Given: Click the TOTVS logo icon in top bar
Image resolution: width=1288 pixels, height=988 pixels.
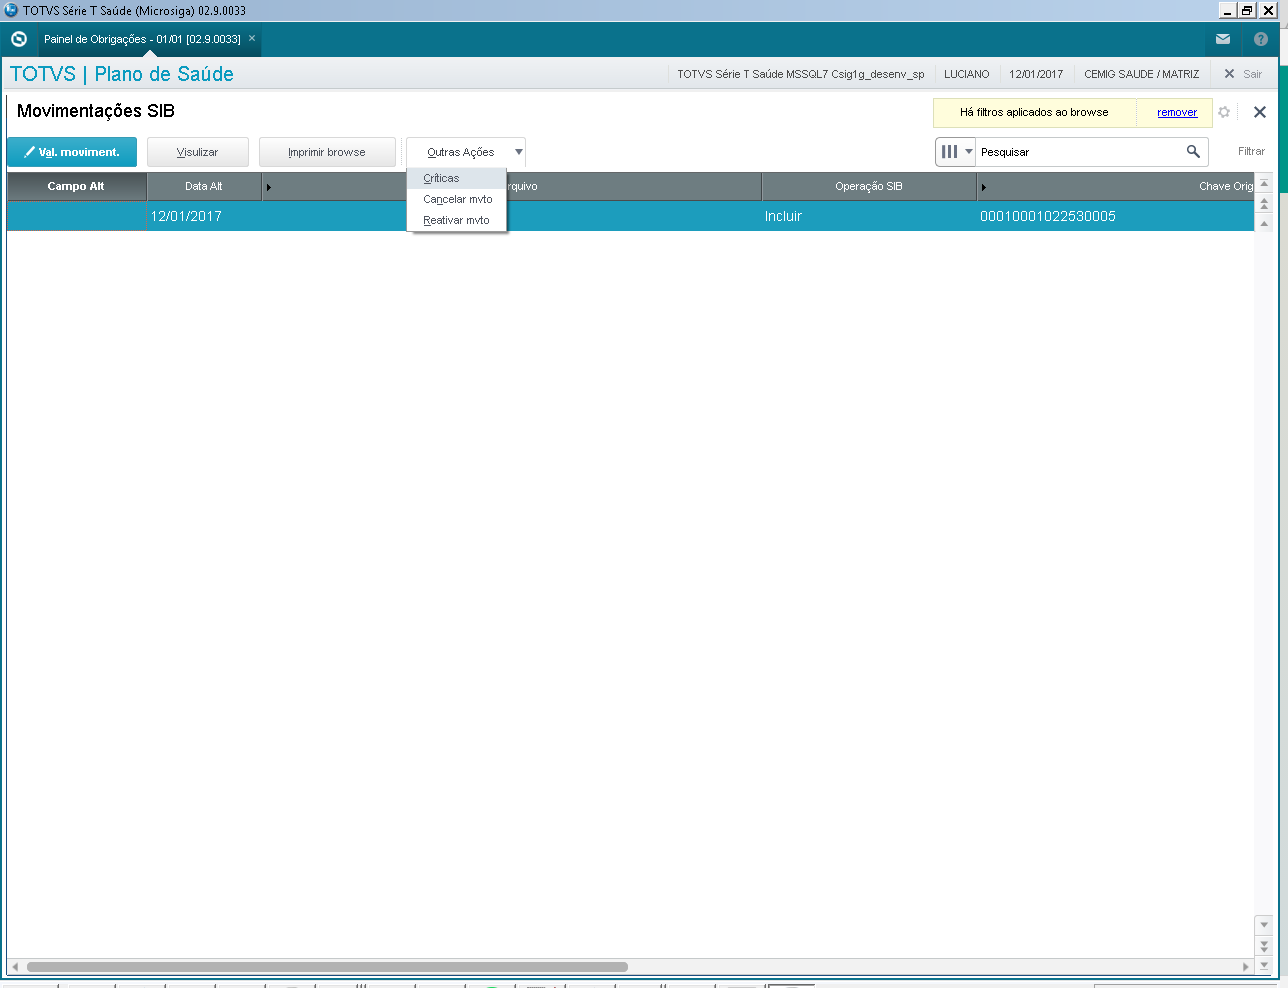Looking at the screenshot, I should (19, 39).
